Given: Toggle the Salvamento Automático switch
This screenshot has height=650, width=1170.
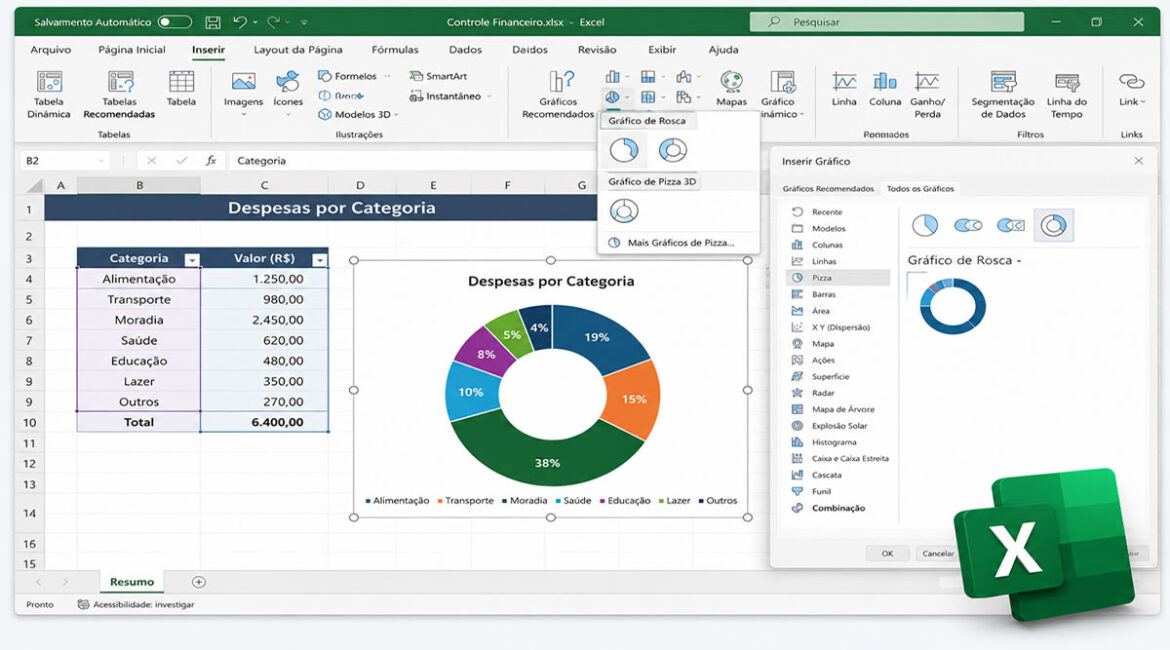Looking at the screenshot, I should 175,22.
